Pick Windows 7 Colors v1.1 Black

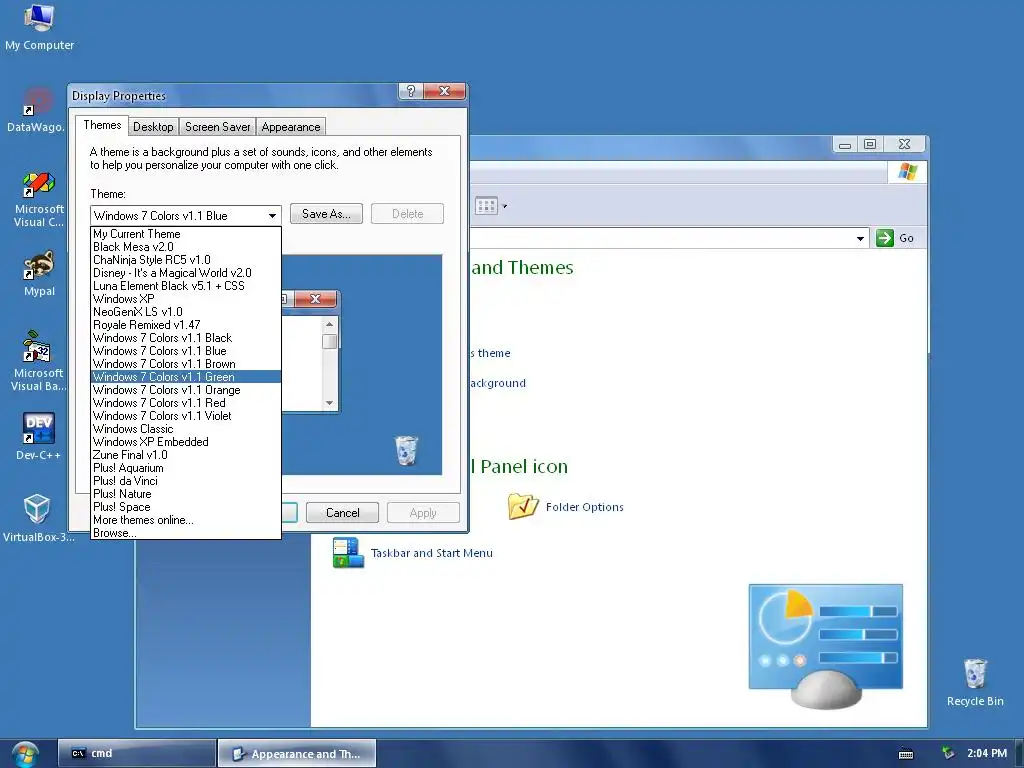tap(186, 338)
